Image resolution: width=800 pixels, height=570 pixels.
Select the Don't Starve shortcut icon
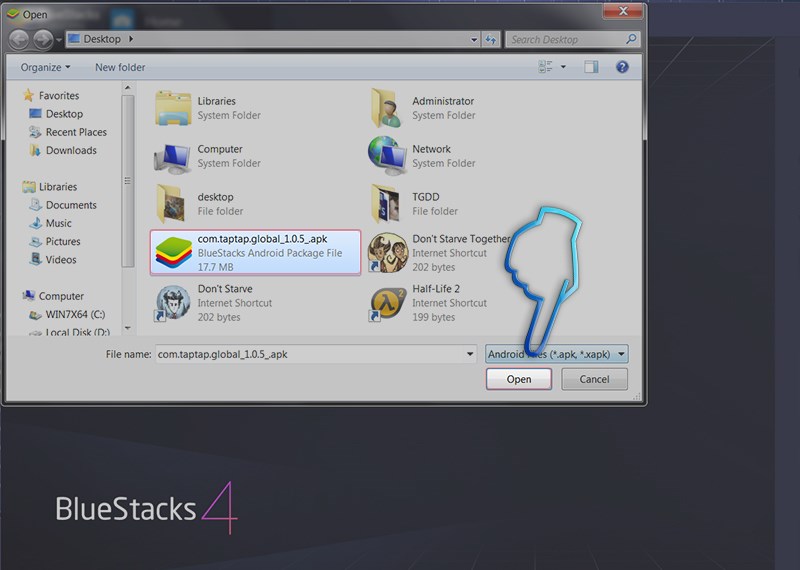pos(172,303)
